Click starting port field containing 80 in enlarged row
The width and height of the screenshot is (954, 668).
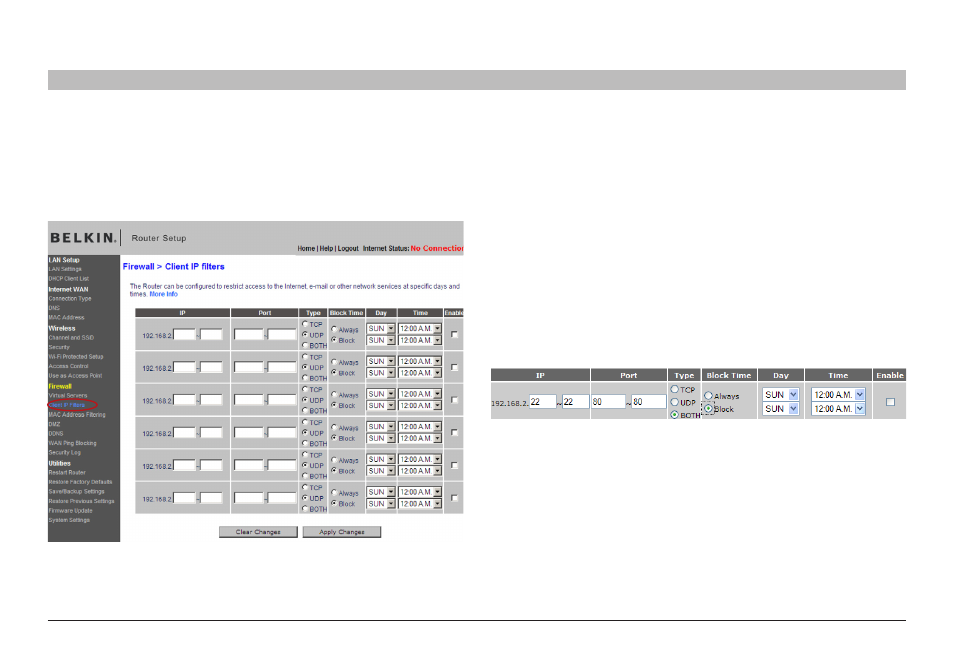tap(608, 402)
